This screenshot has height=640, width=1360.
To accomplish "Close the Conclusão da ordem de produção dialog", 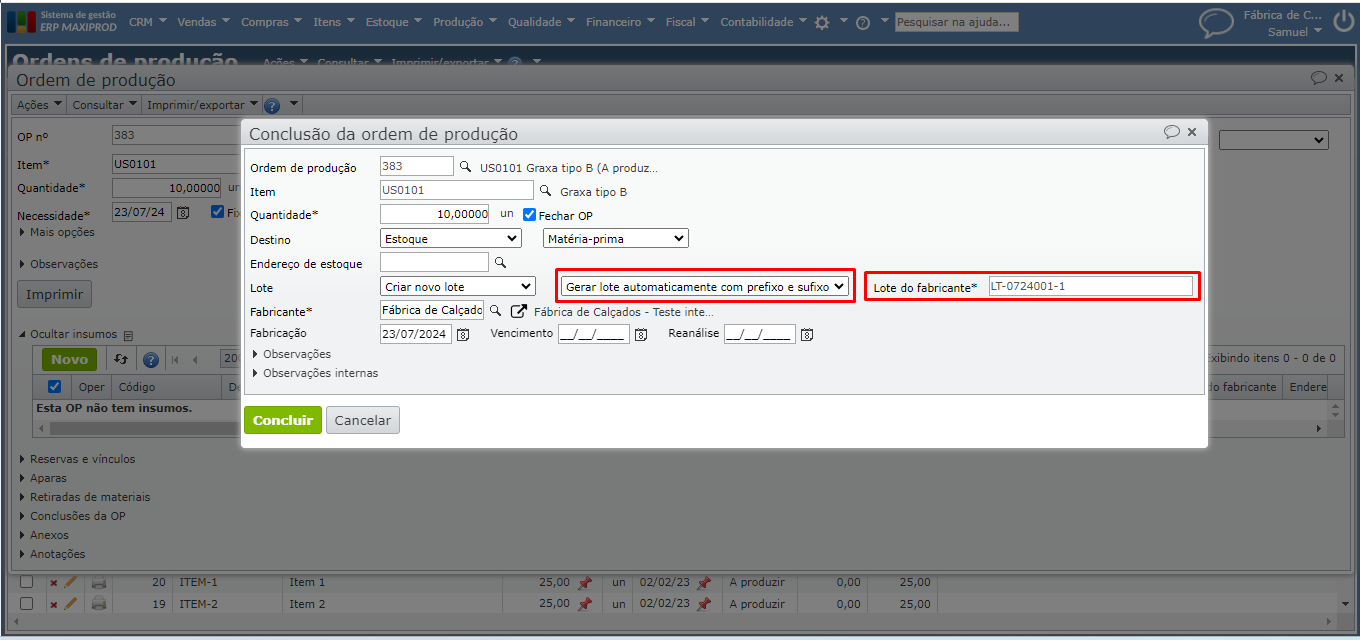I will point(1192,132).
